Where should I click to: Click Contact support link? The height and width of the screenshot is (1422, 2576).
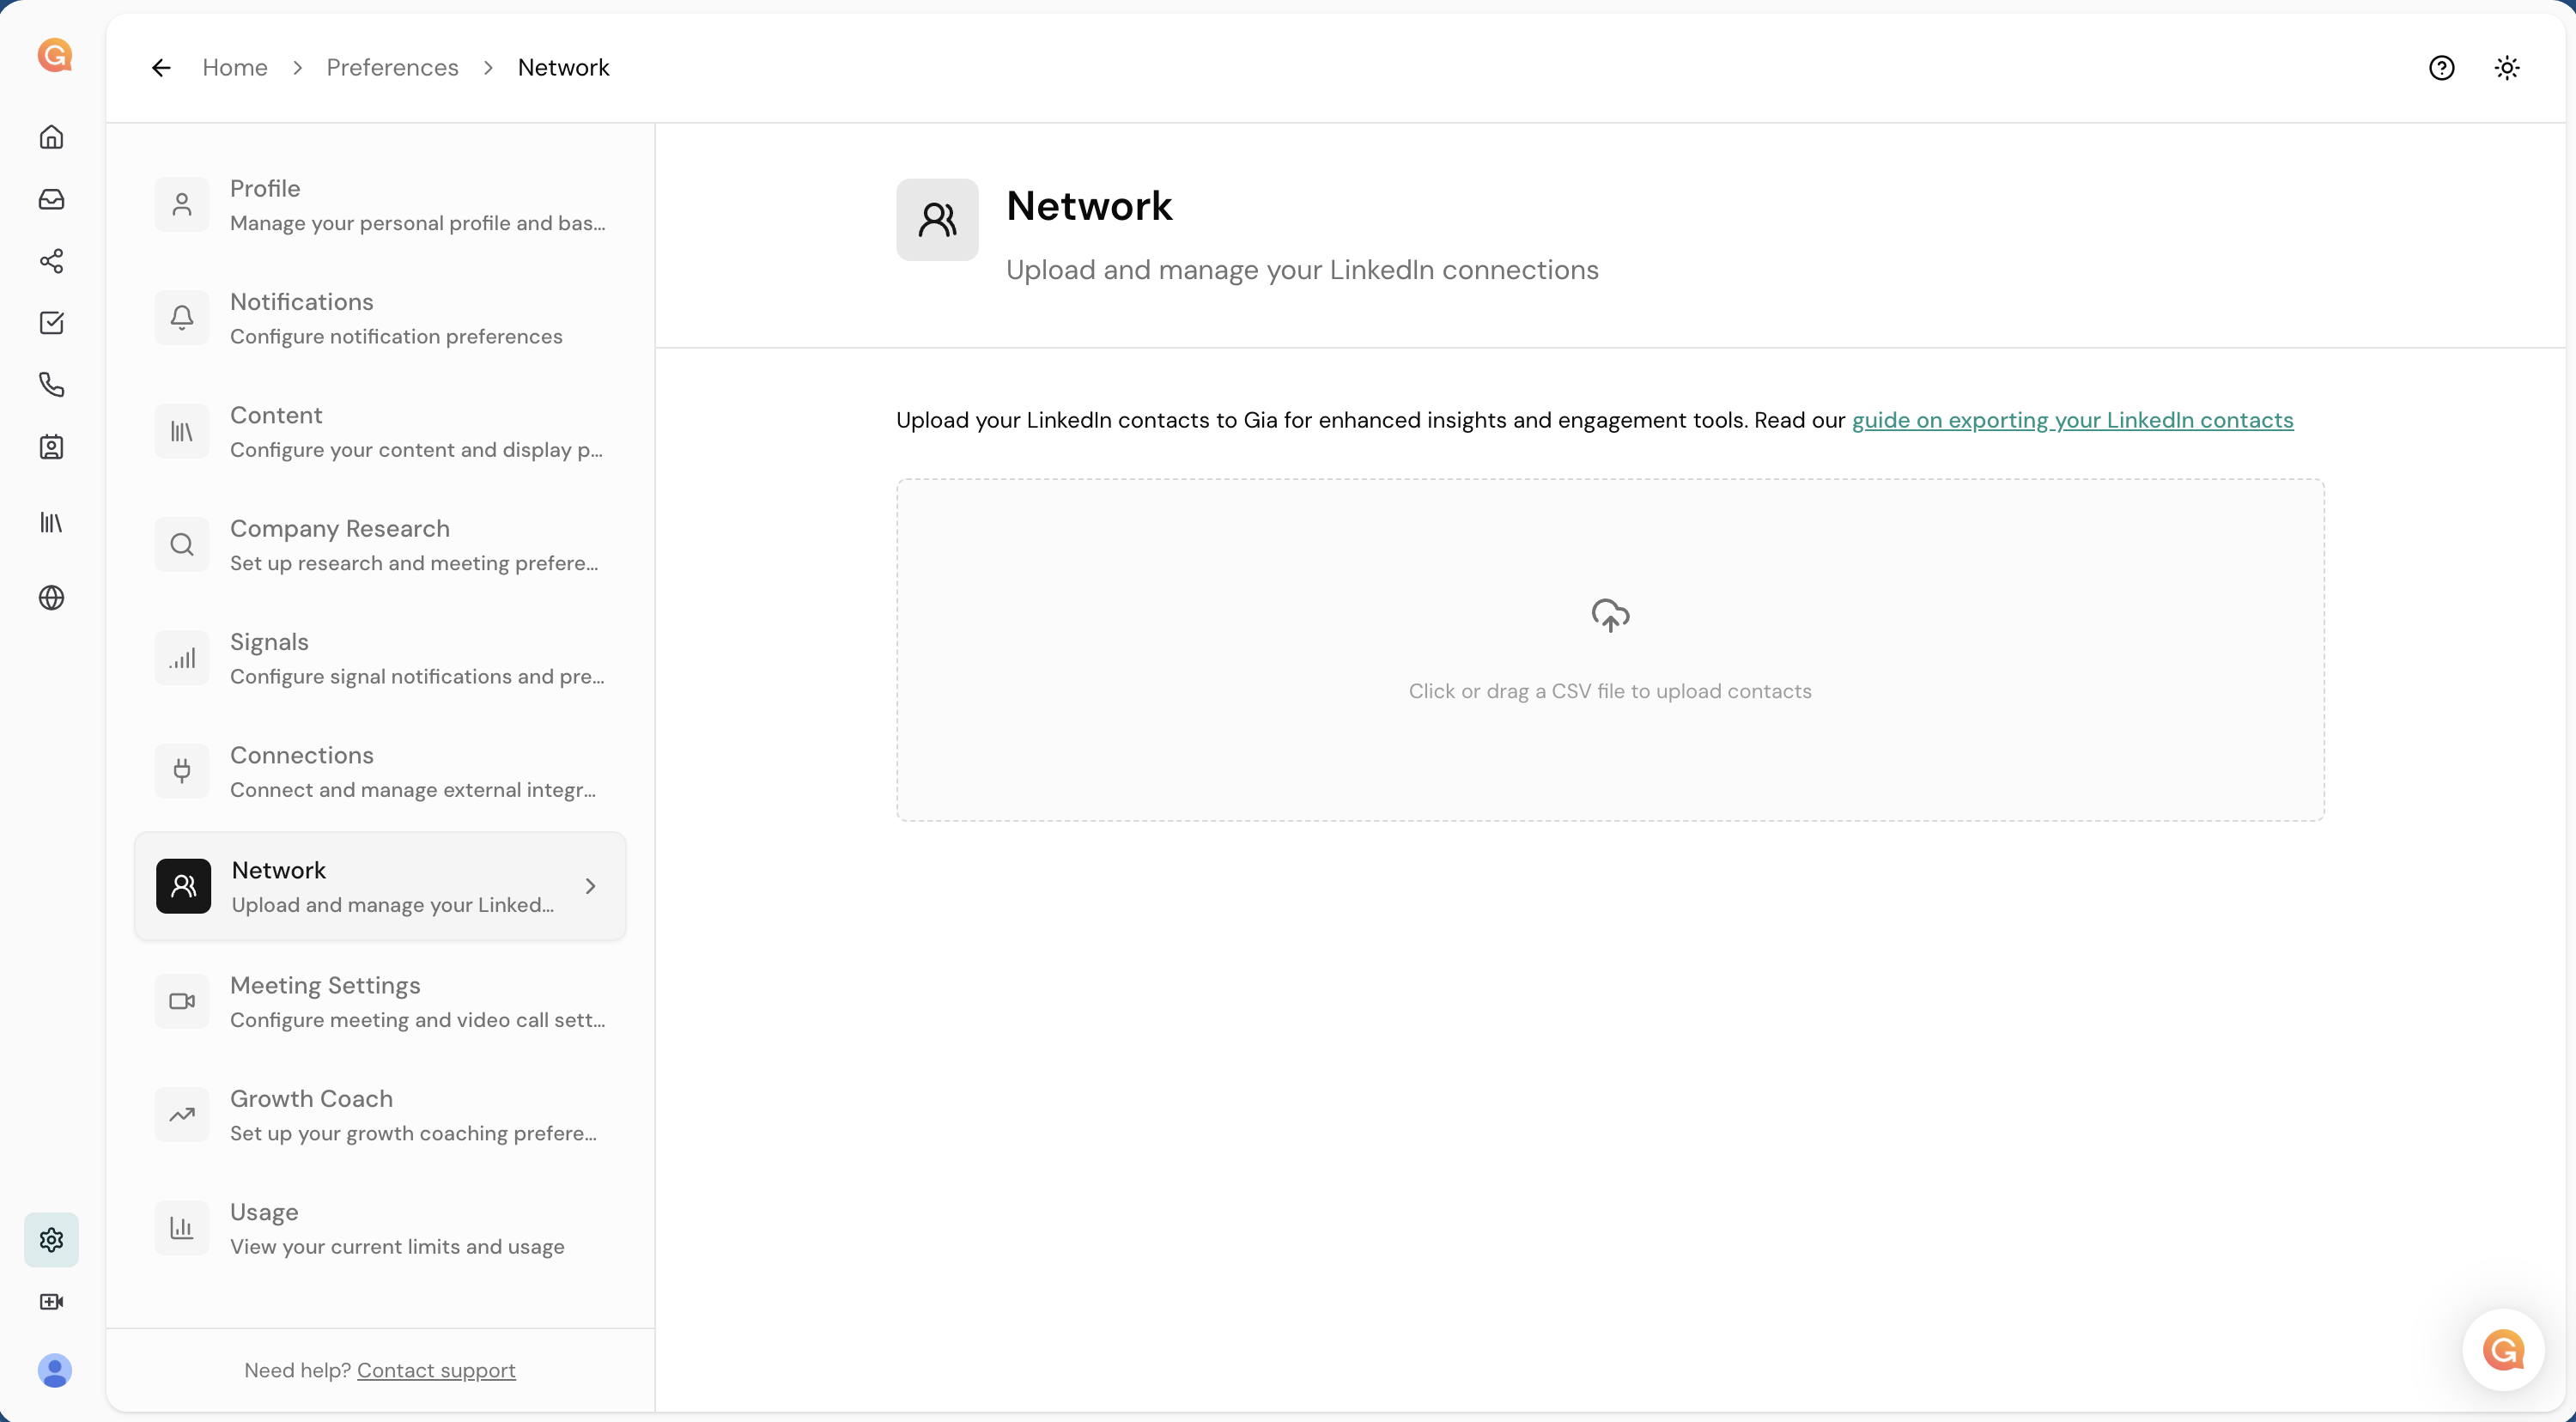pos(437,1370)
